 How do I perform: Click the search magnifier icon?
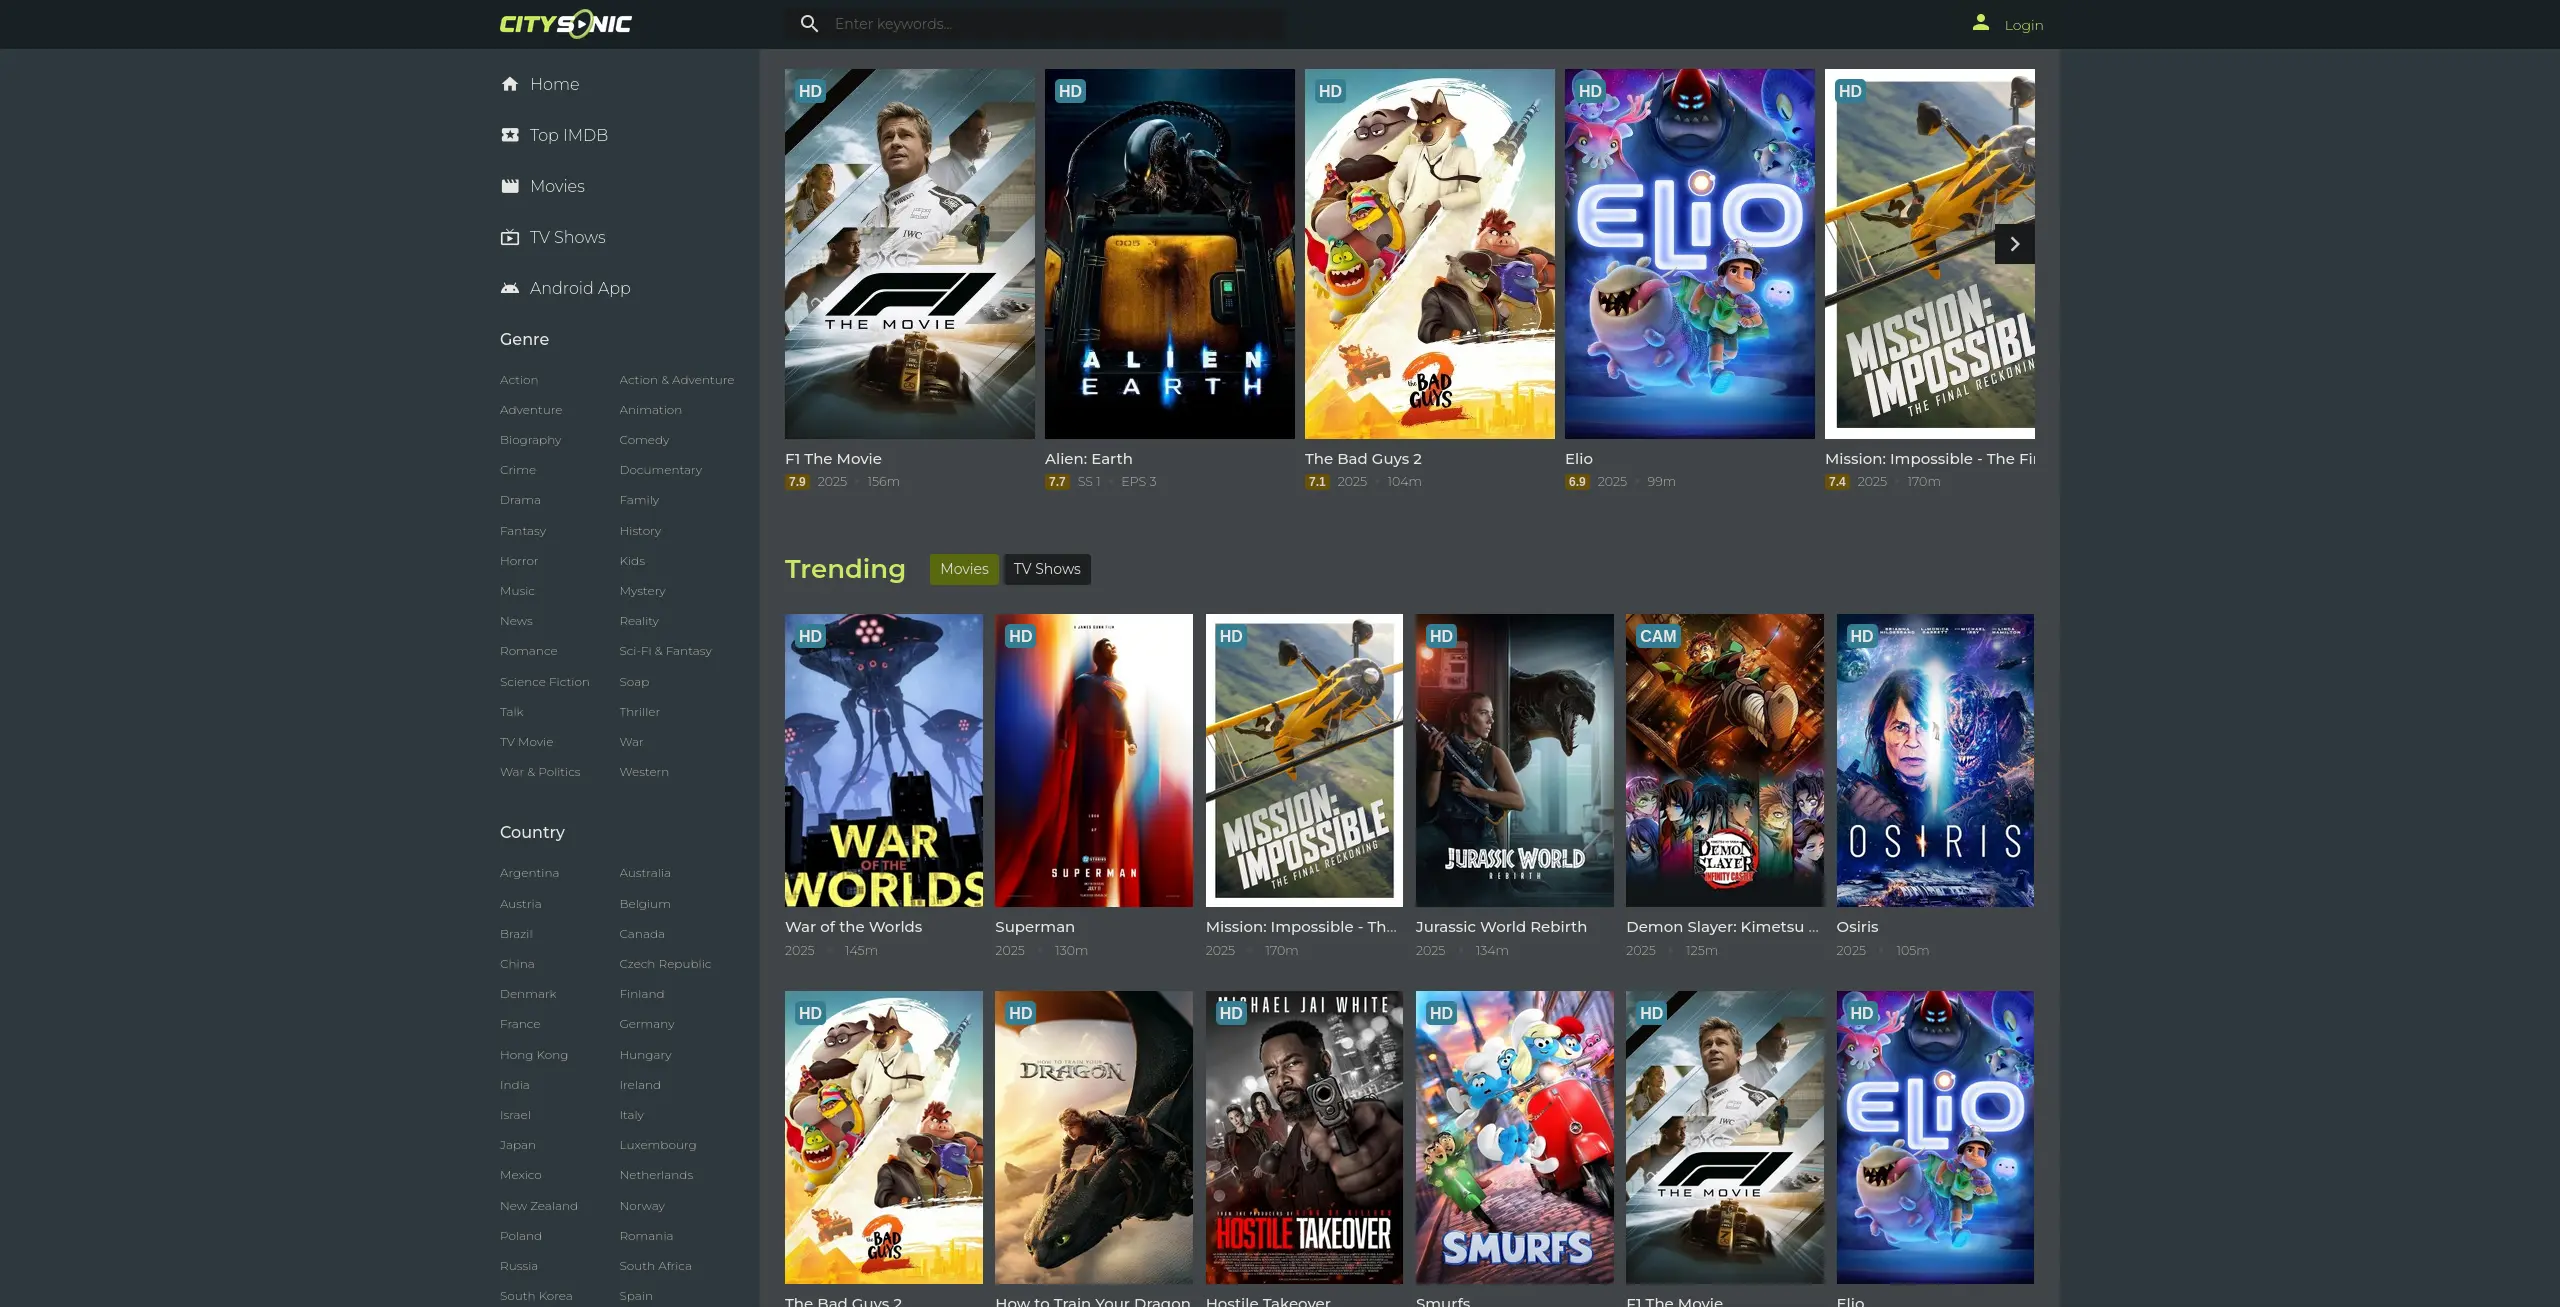coord(810,24)
